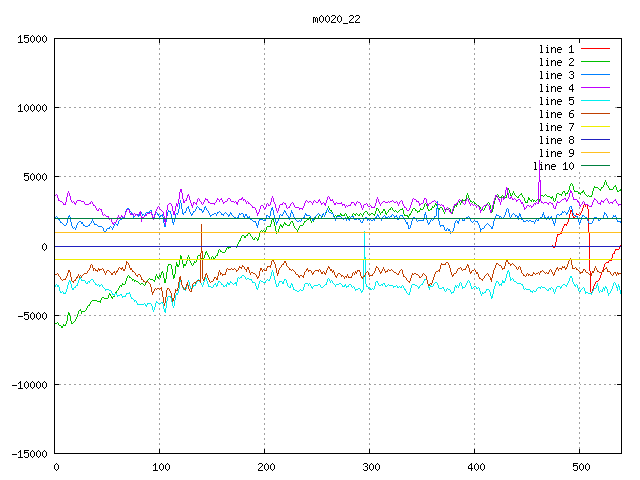
Task: Click the 300 x-axis tick label
Action: (x=369, y=466)
